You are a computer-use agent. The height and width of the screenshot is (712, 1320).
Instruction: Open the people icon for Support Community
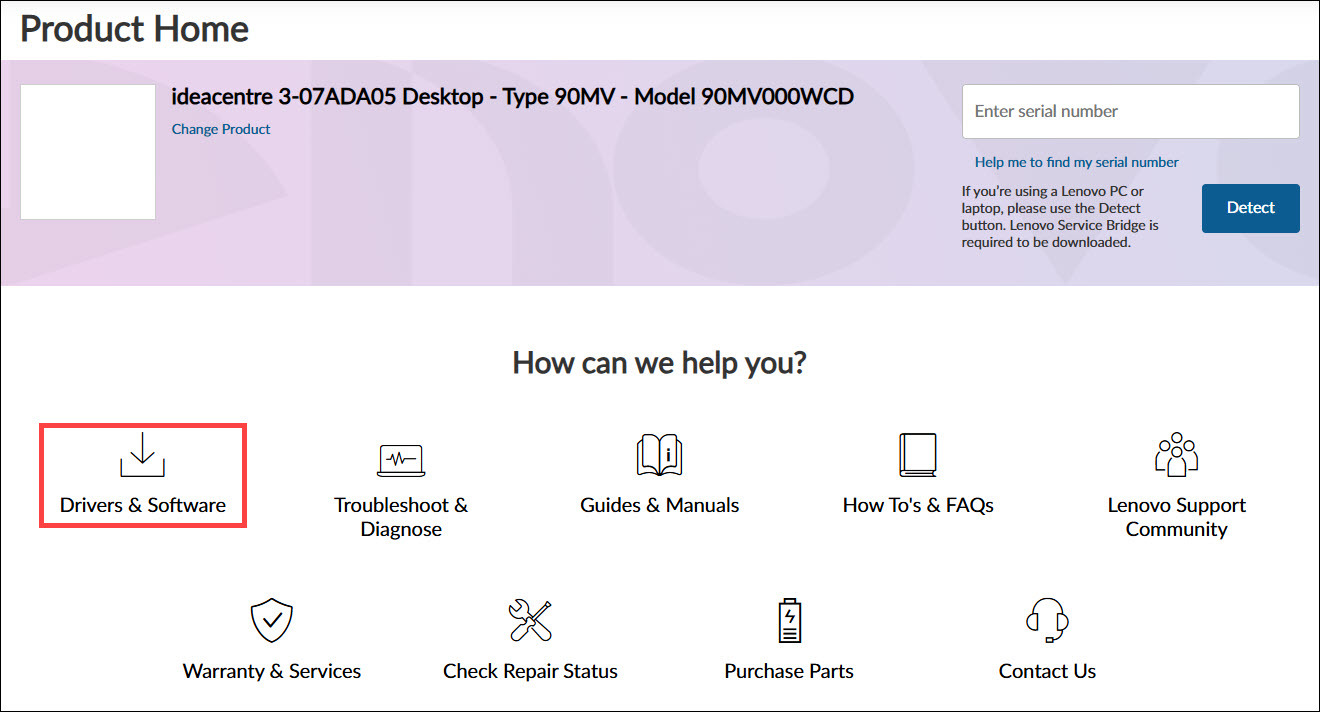pyautogui.click(x=1176, y=455)
